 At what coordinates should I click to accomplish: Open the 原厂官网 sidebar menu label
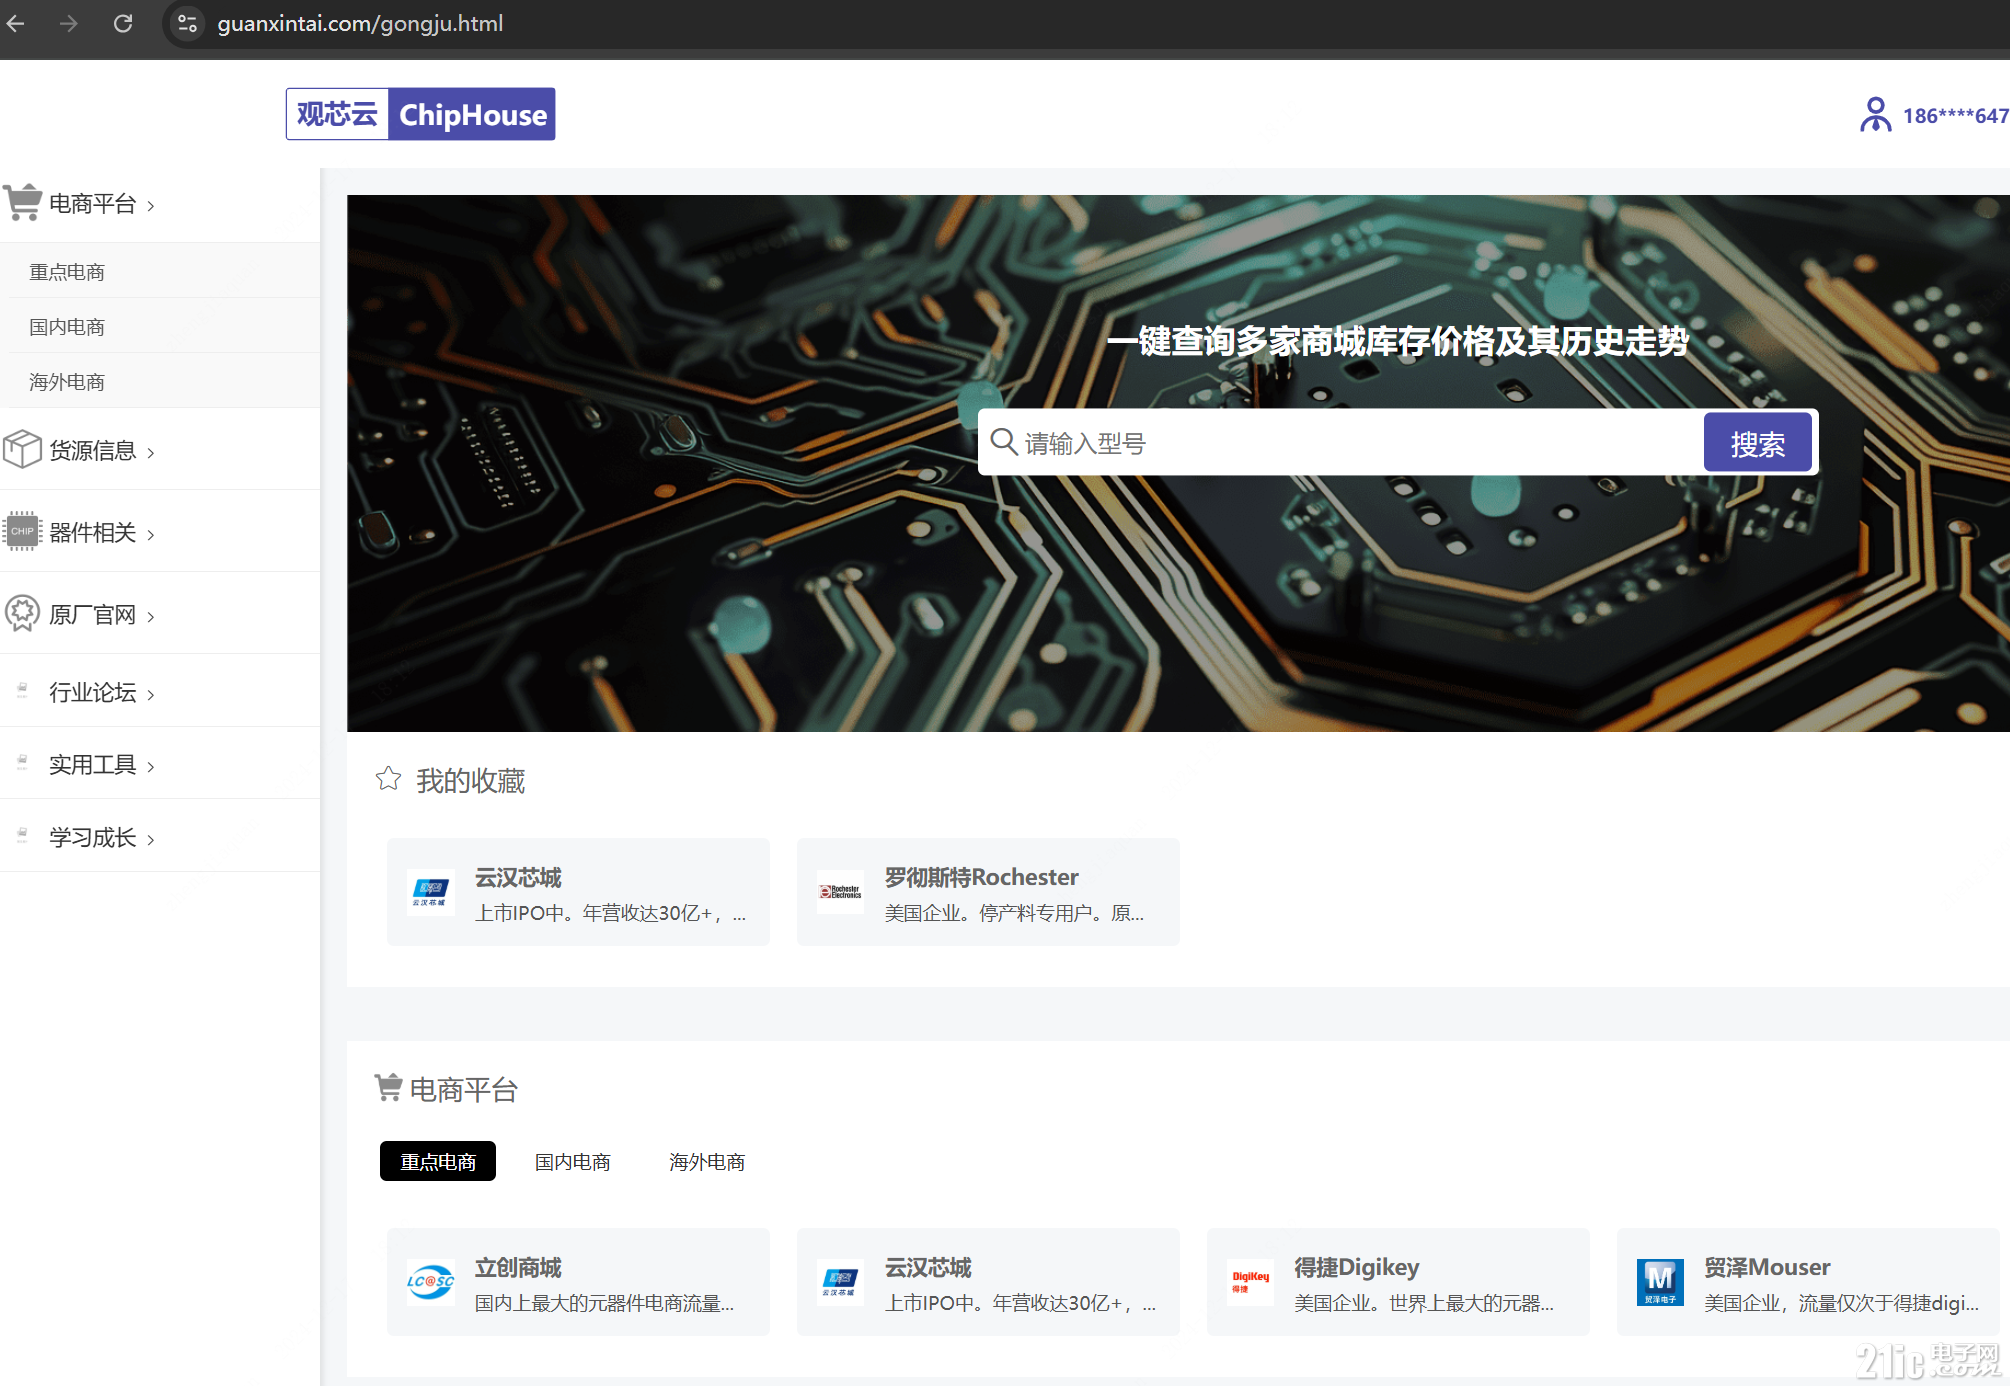93,615
